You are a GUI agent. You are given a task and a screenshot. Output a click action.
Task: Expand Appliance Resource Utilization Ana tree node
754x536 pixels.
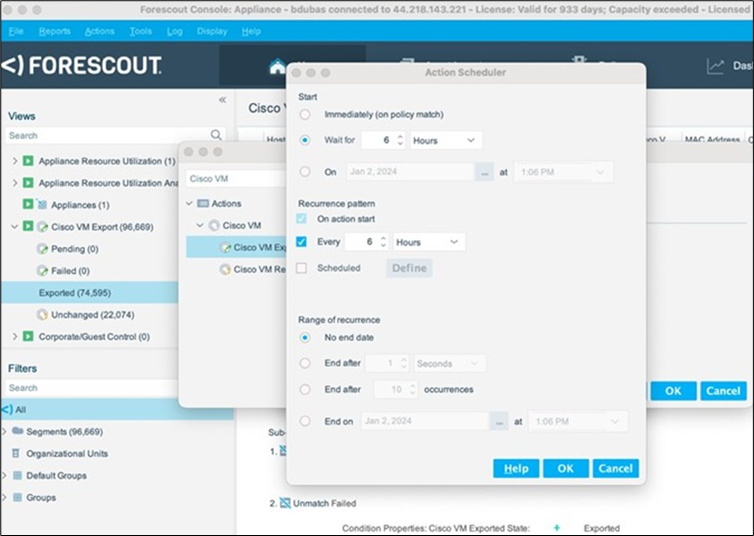pyautogui.click(x=15, y=183)
